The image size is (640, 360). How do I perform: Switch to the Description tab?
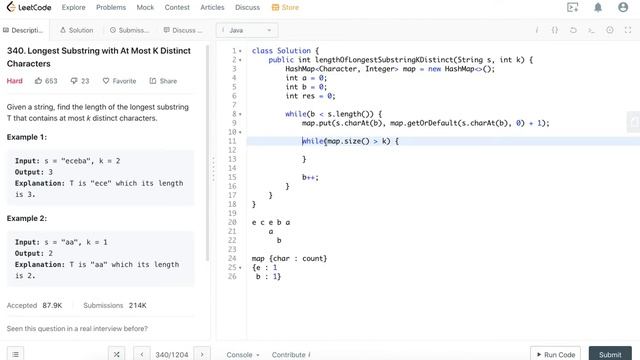pos(23,30)
